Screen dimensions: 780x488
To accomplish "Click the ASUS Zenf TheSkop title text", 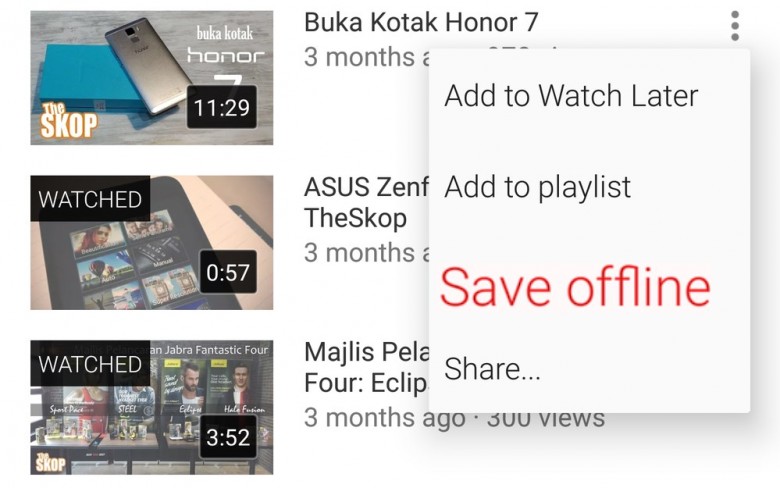I will pyautogui.click(x=366, y=202).
